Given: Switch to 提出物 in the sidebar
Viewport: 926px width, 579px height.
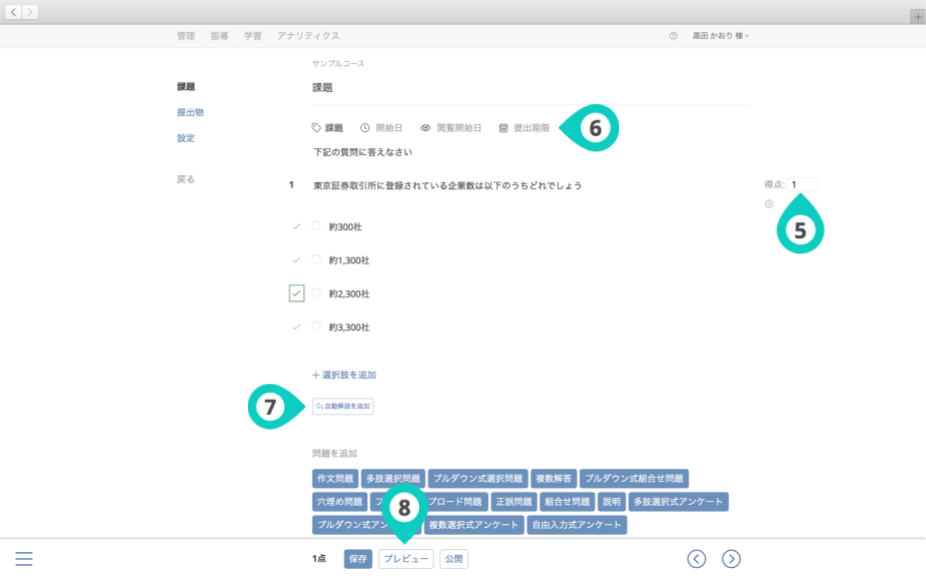Looking at the screenshot, I should pos(190,112).
